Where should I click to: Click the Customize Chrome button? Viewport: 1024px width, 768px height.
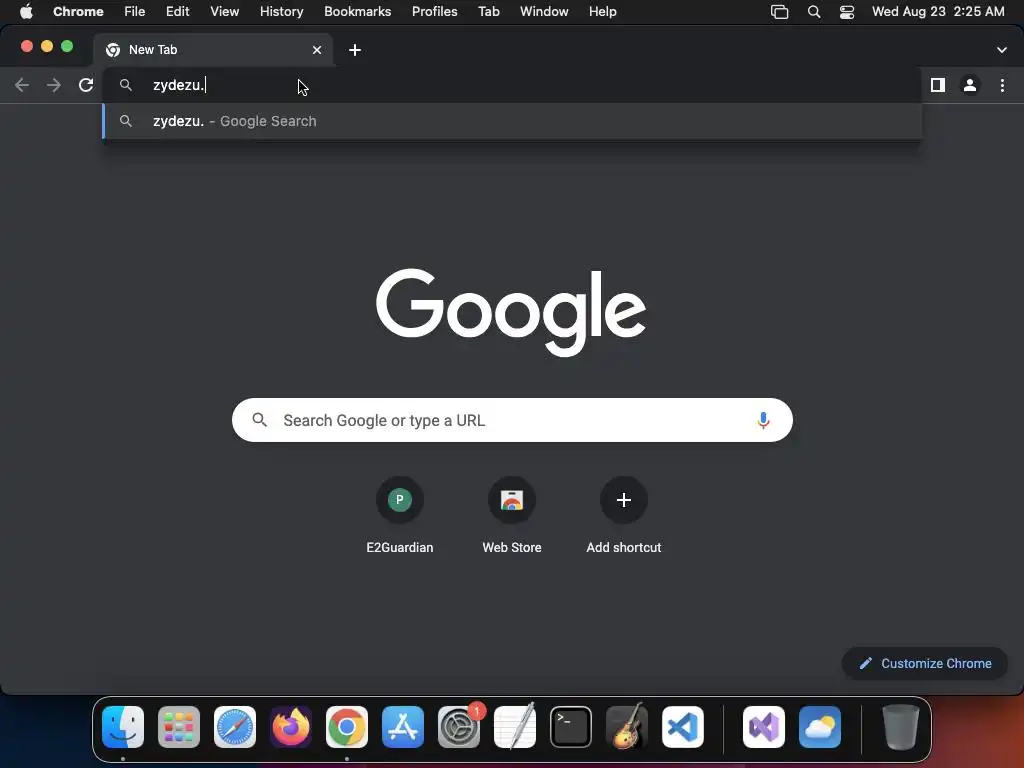[x=925, y=664]
